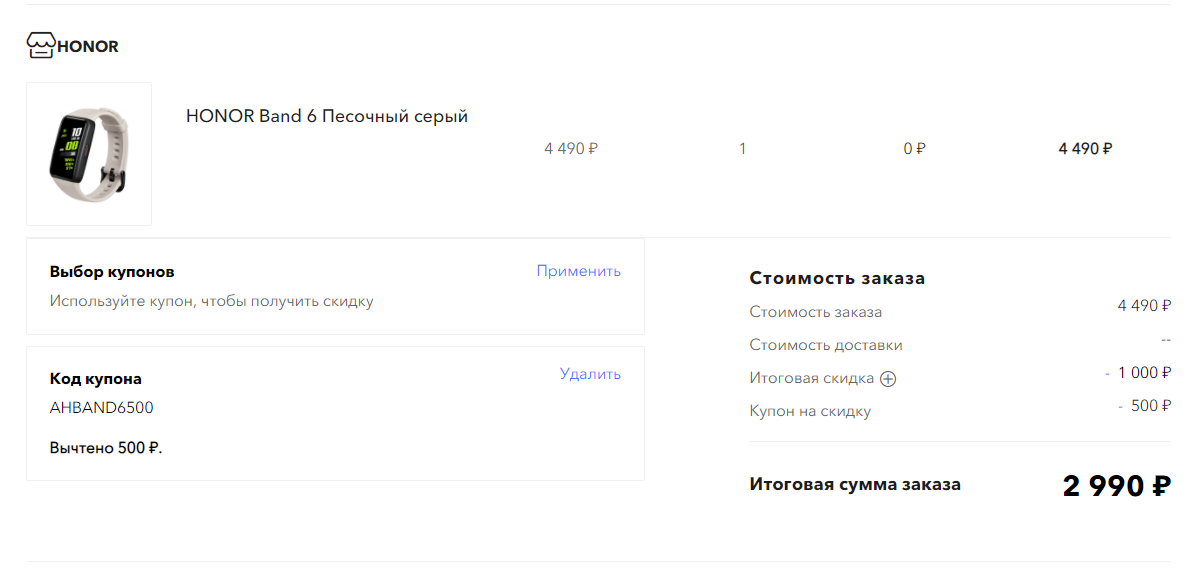Click the Вычтено 500 ₽ text
The height and width of the screenshot is (579, 1202).
click(106, 448)
